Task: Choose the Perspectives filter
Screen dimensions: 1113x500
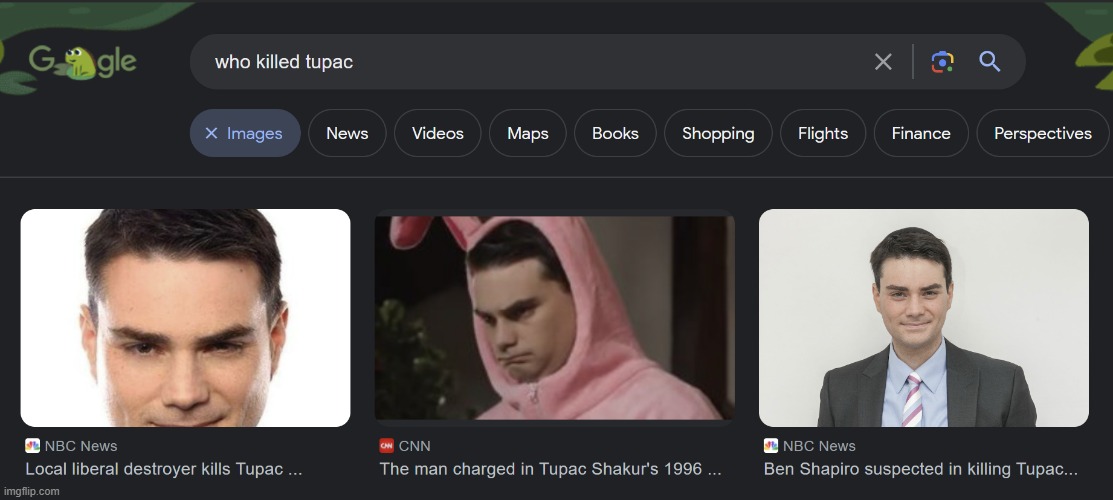Action: pos(1042,134)
